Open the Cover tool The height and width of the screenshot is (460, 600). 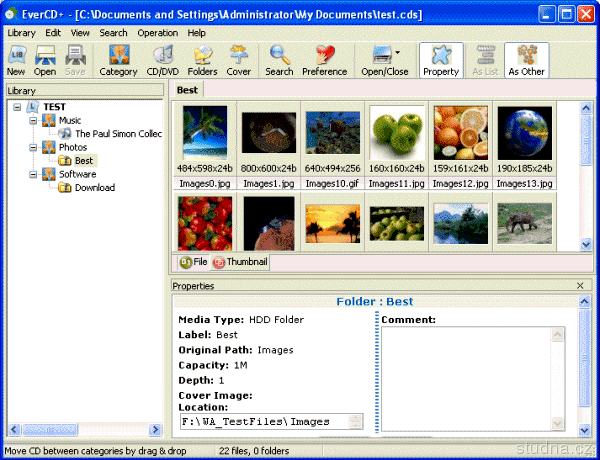click(239, 60)
